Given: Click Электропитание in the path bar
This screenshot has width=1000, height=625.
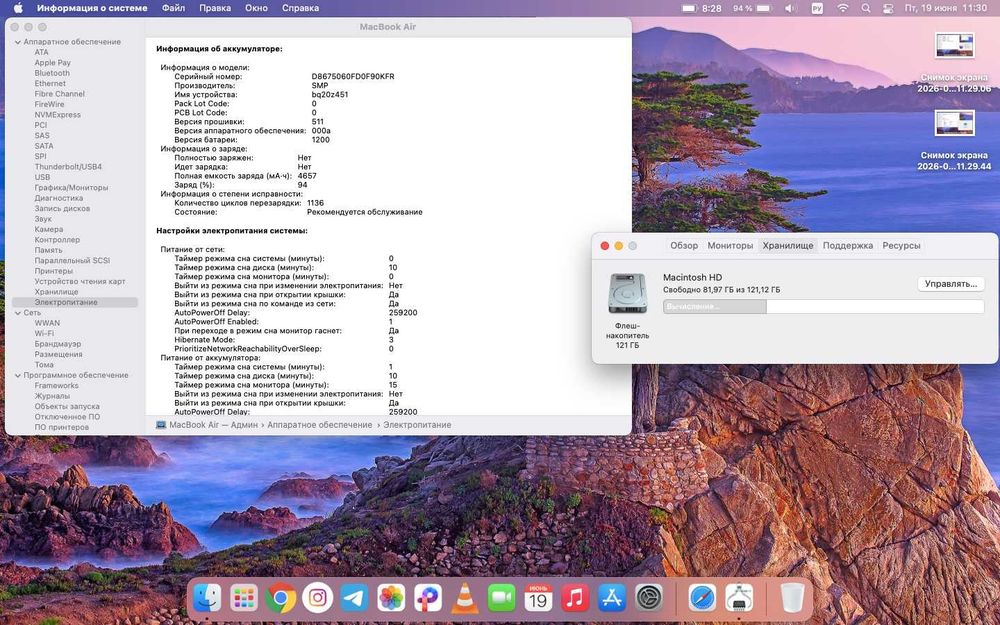Looking at the screenshot, I should (417, 425).
